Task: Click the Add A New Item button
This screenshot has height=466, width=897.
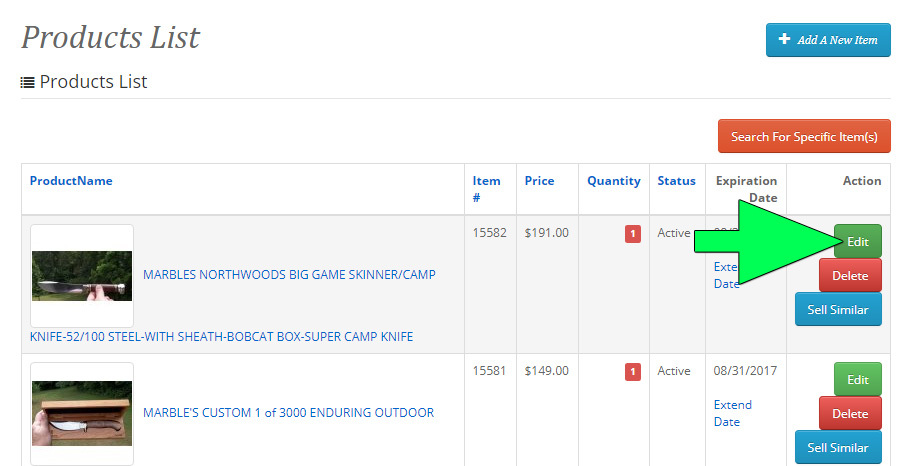Action: click(828, 40)
